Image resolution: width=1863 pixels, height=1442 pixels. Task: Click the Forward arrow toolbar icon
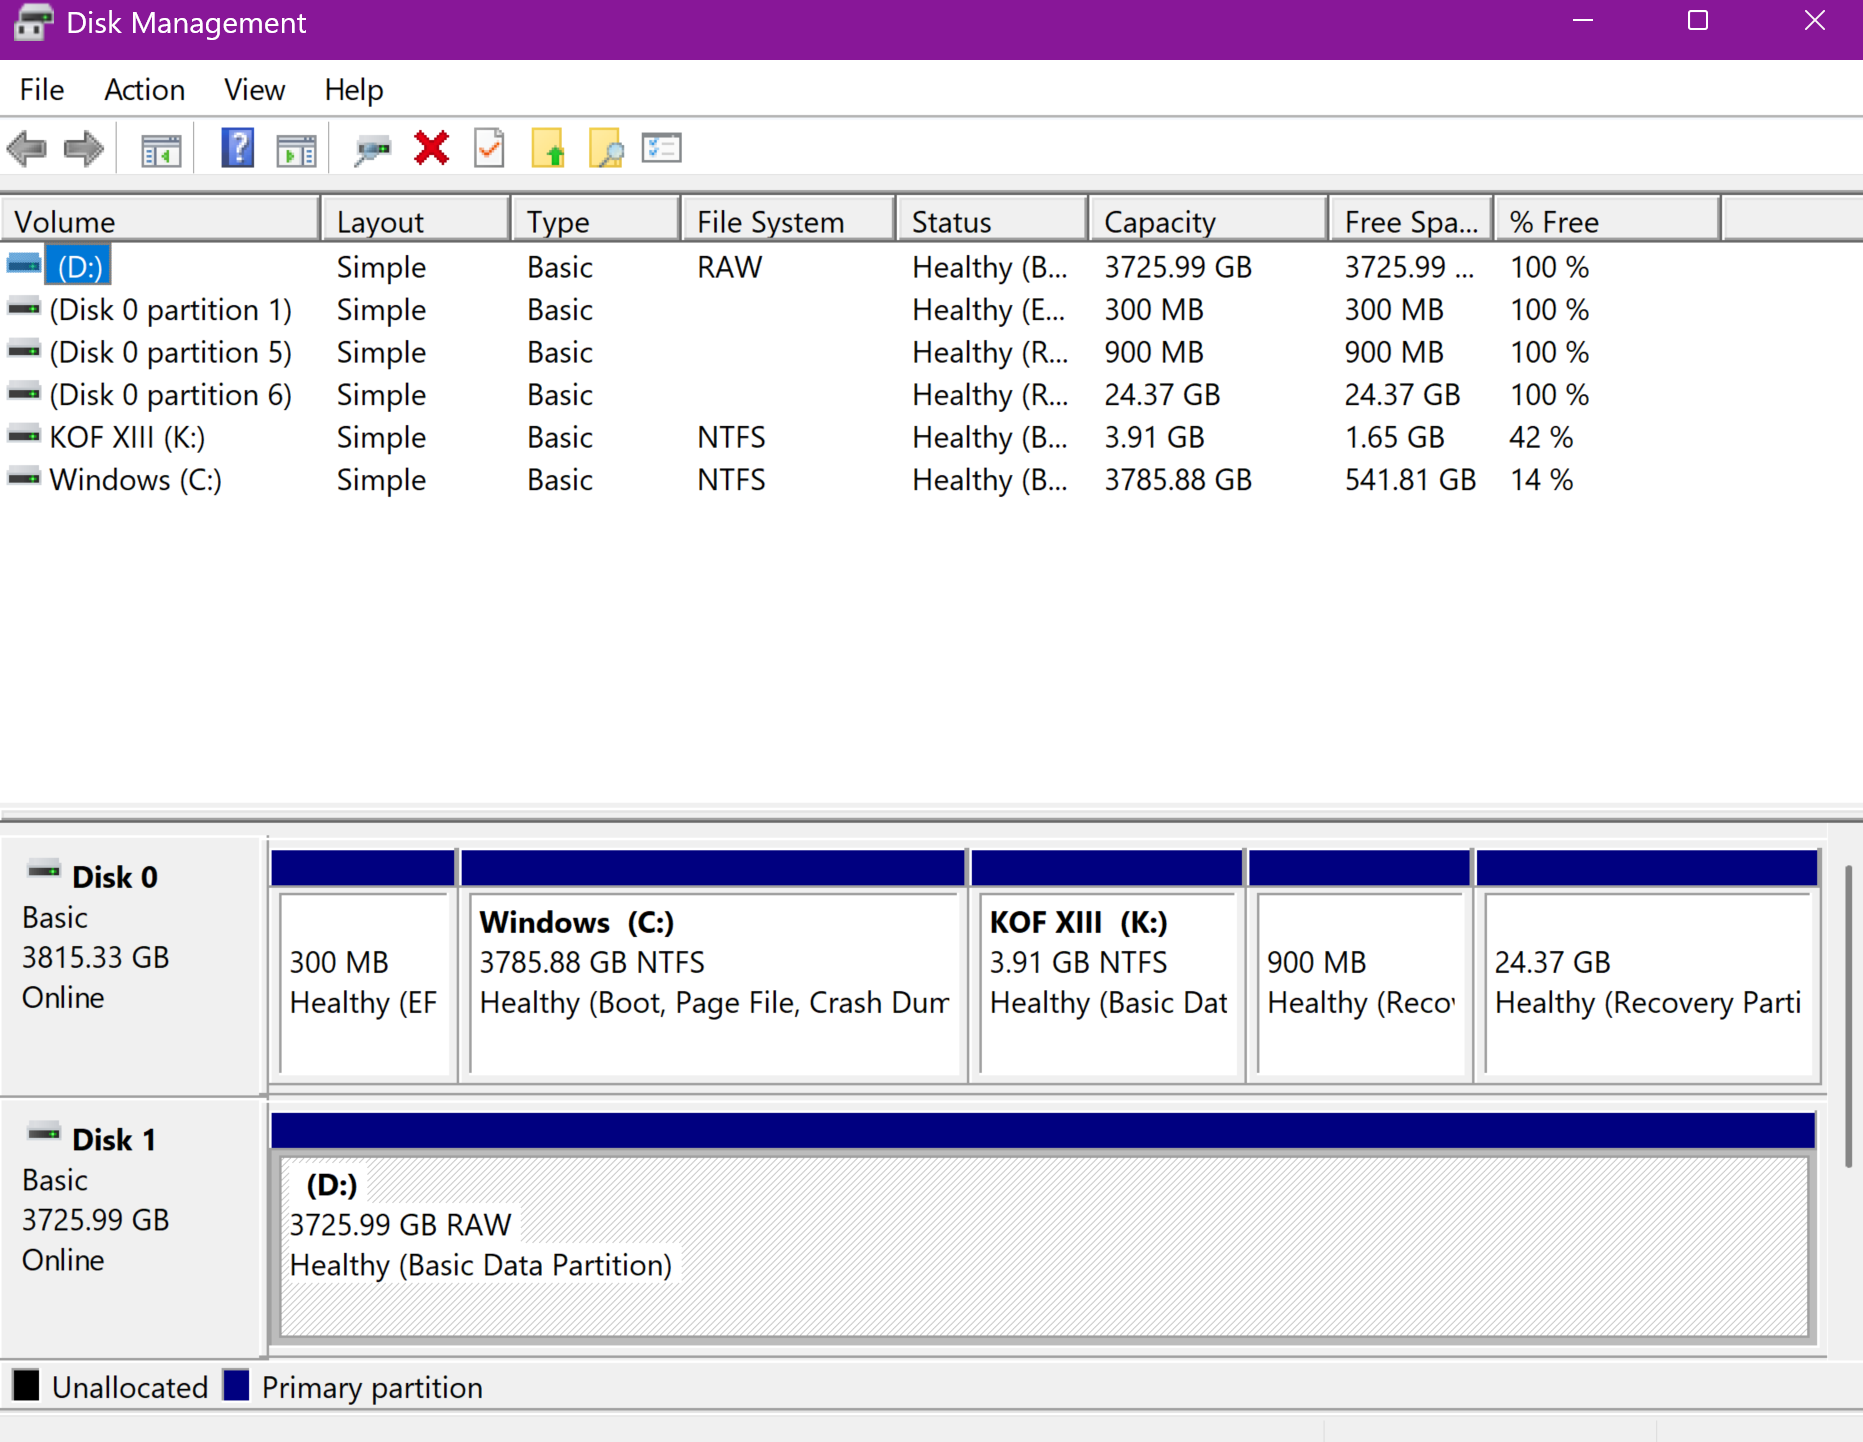[x=83, y=149]
